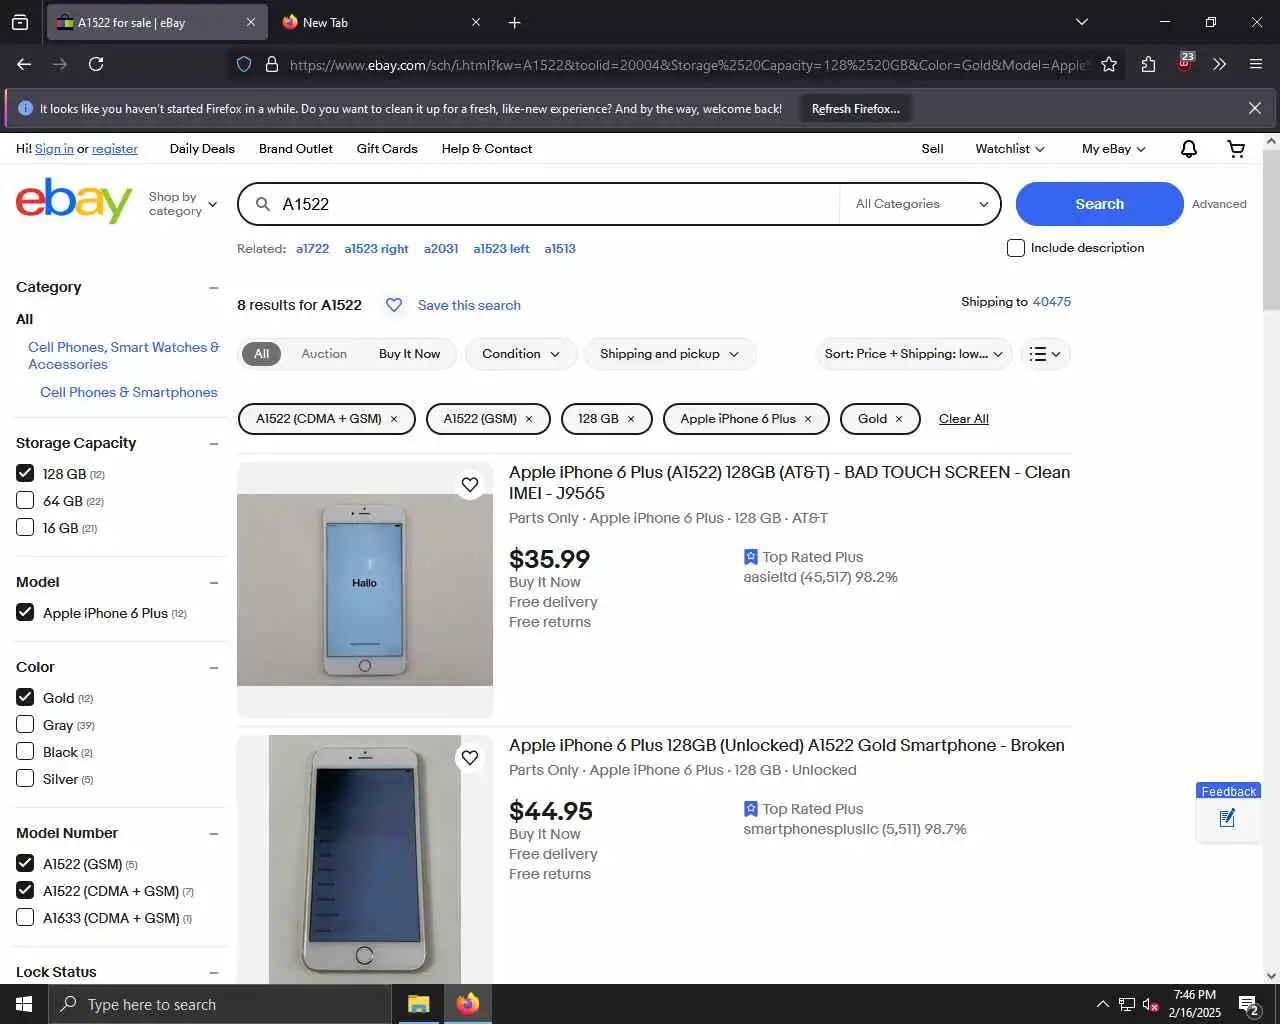This screenshot has width=1280, height=1024.
Task: Uncheck the Gold color checkbox
Action: click(x=25, y=697)
